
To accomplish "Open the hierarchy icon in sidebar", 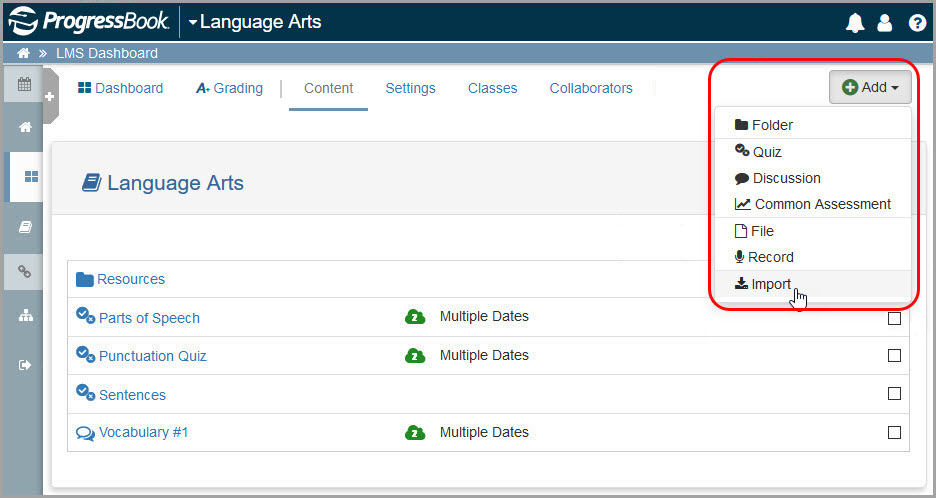I will (26, 316).
